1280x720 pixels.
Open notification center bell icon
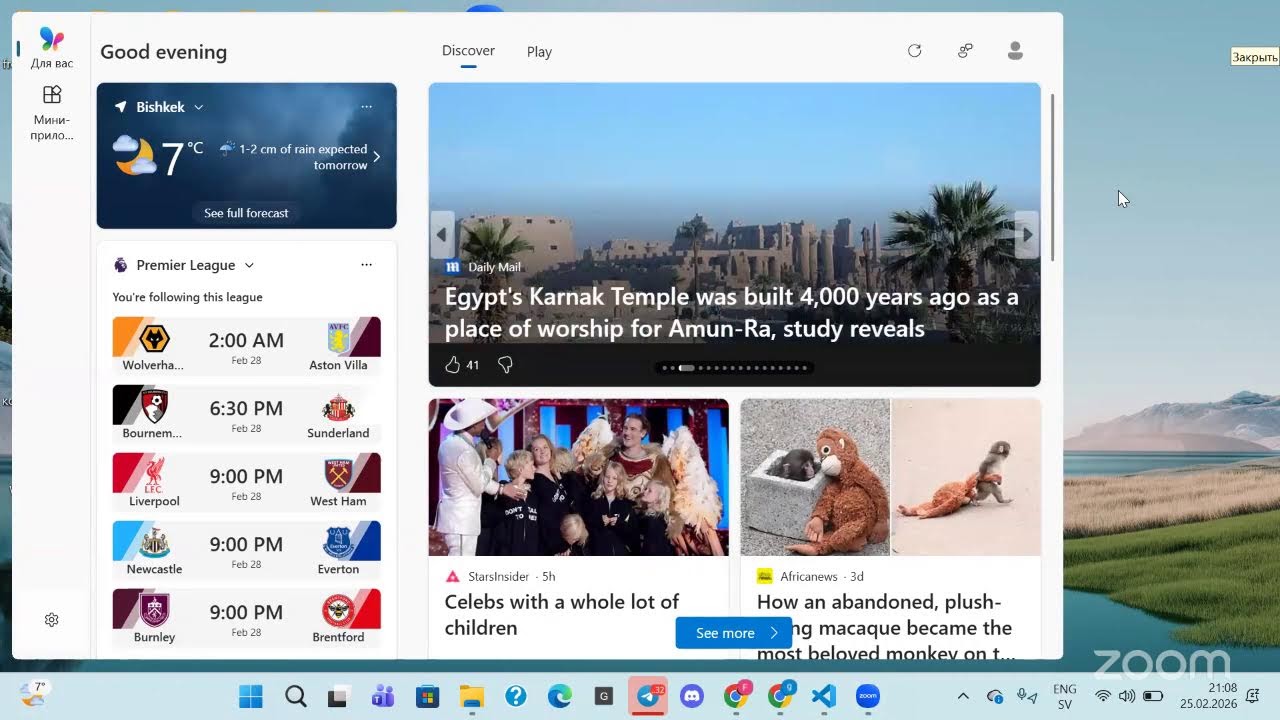1252,696
